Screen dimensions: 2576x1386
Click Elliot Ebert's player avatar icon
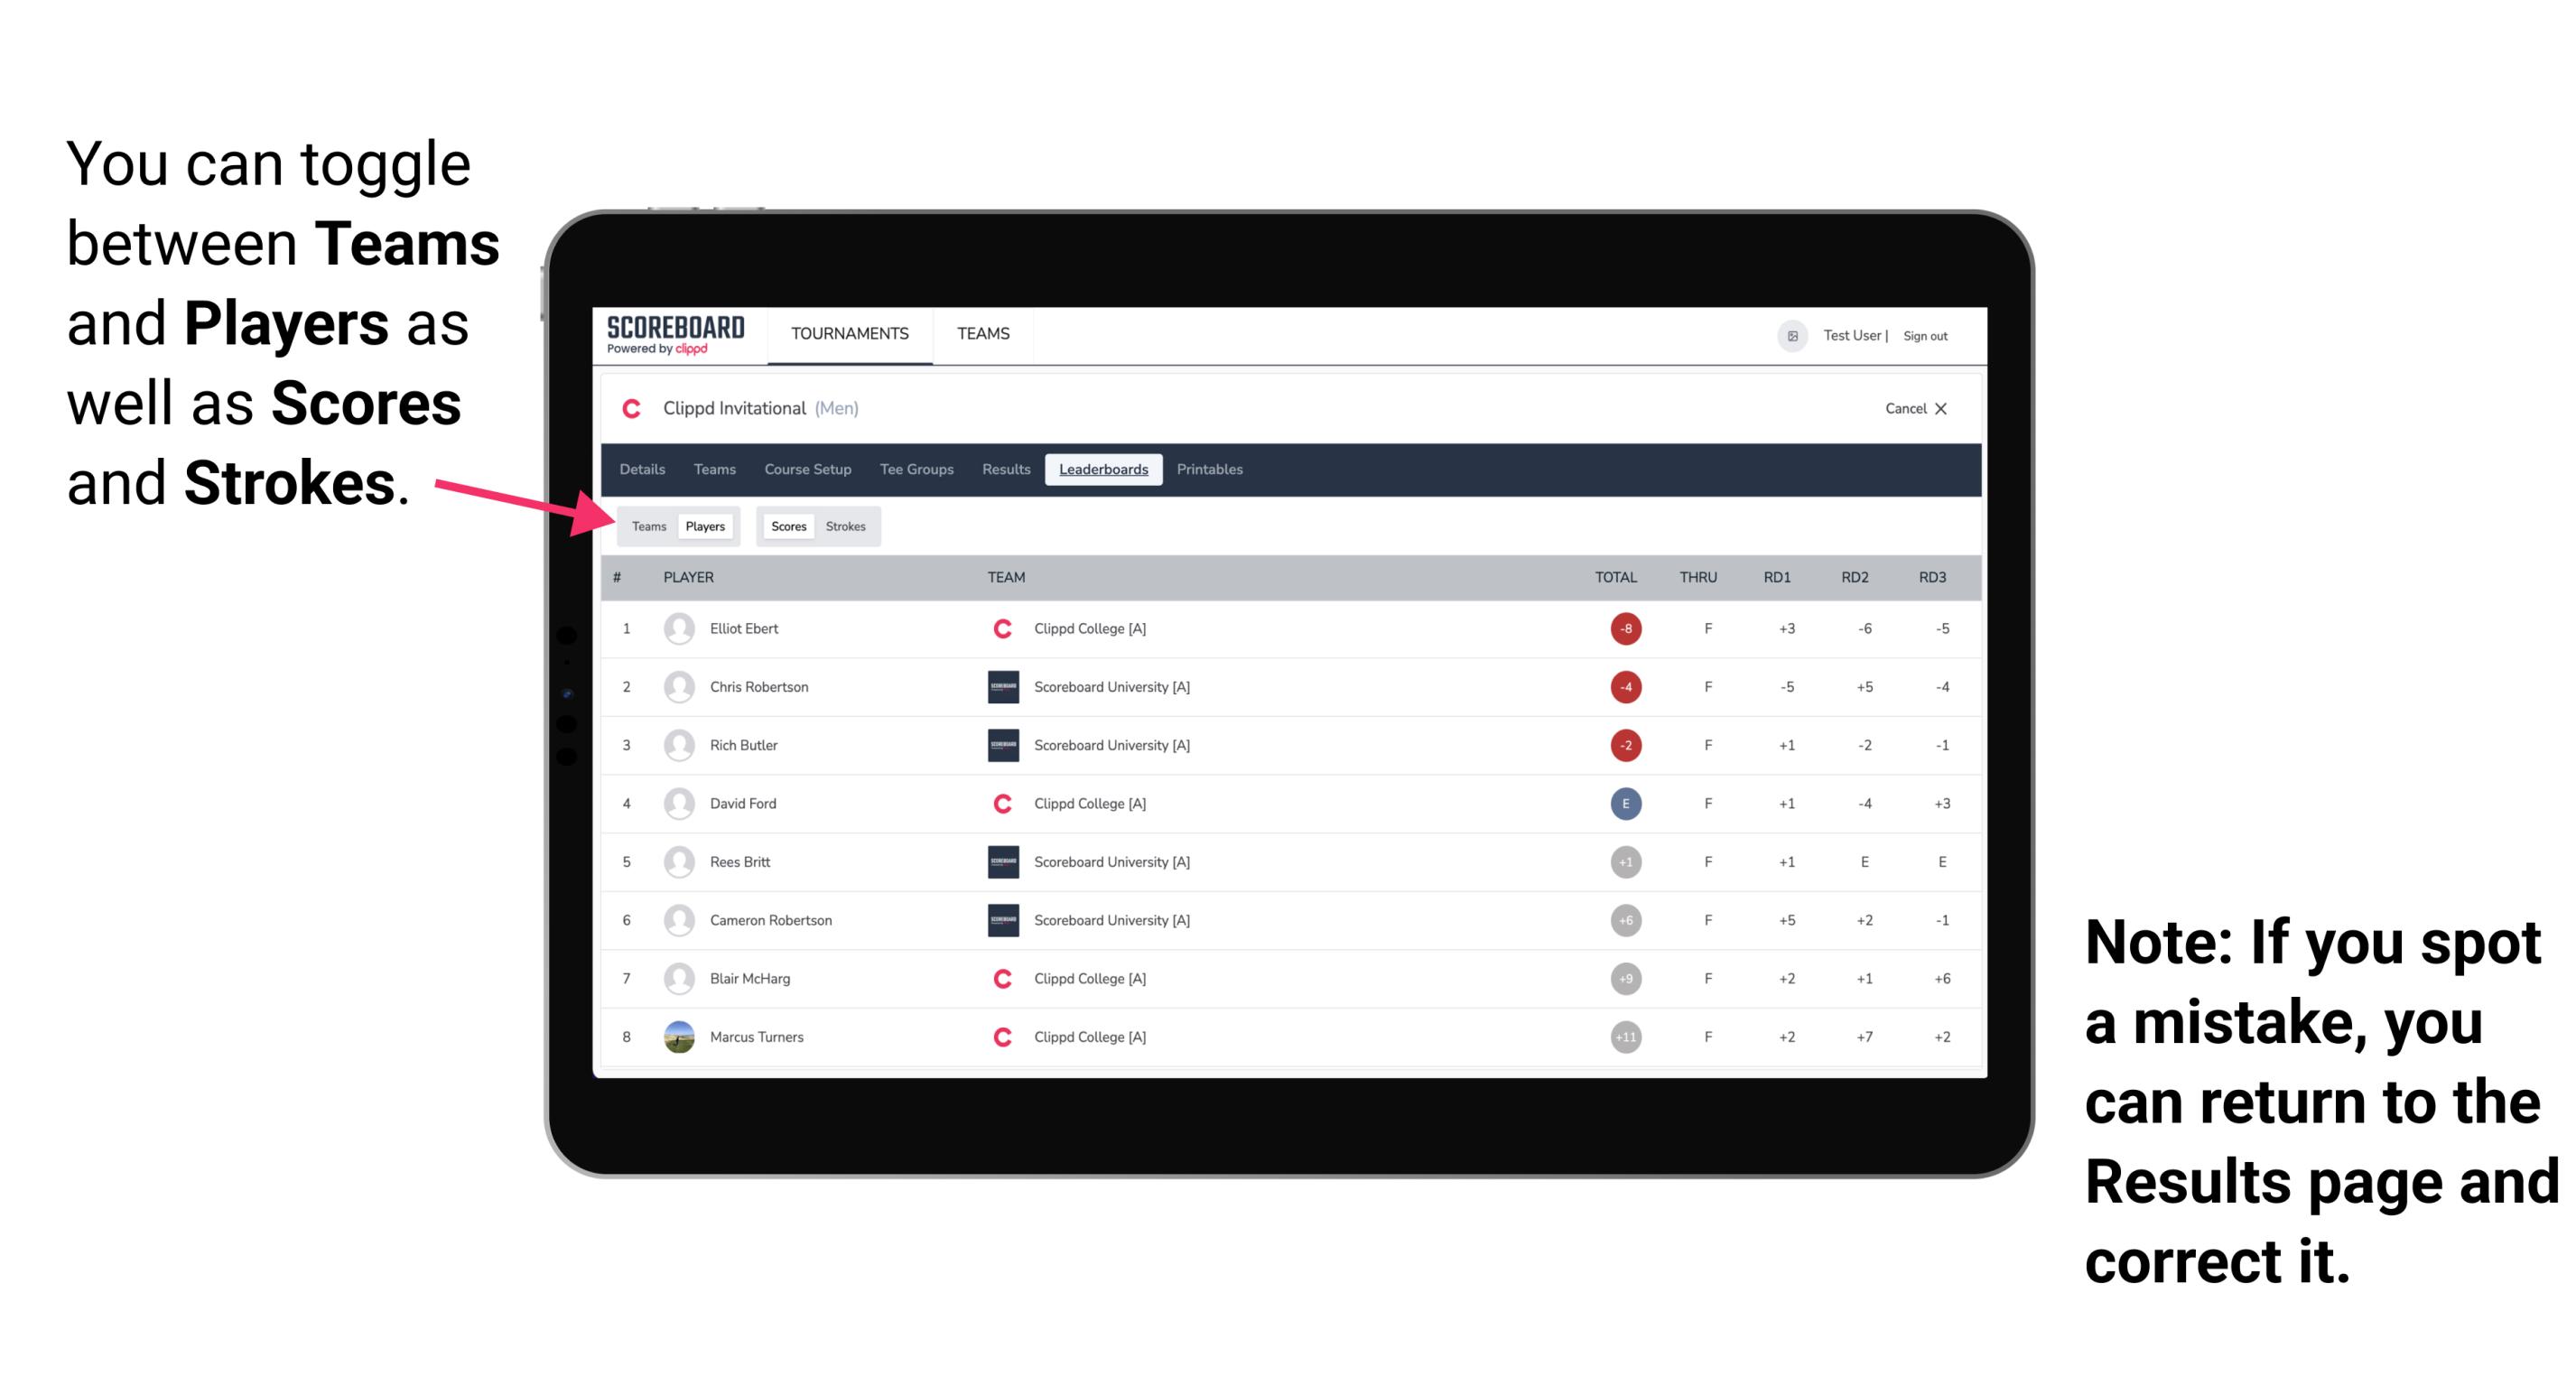pos(679,628)
